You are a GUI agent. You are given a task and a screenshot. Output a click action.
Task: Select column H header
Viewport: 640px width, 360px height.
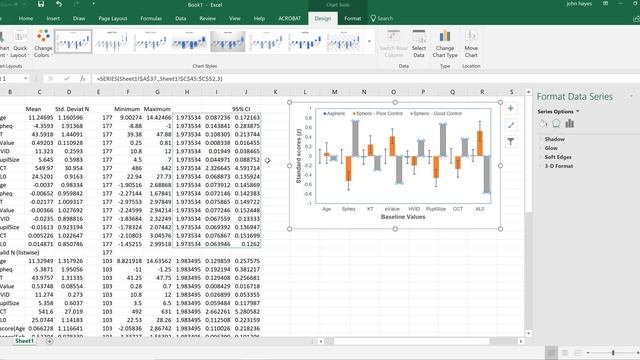pyautogui.click(x=187, y=92)
